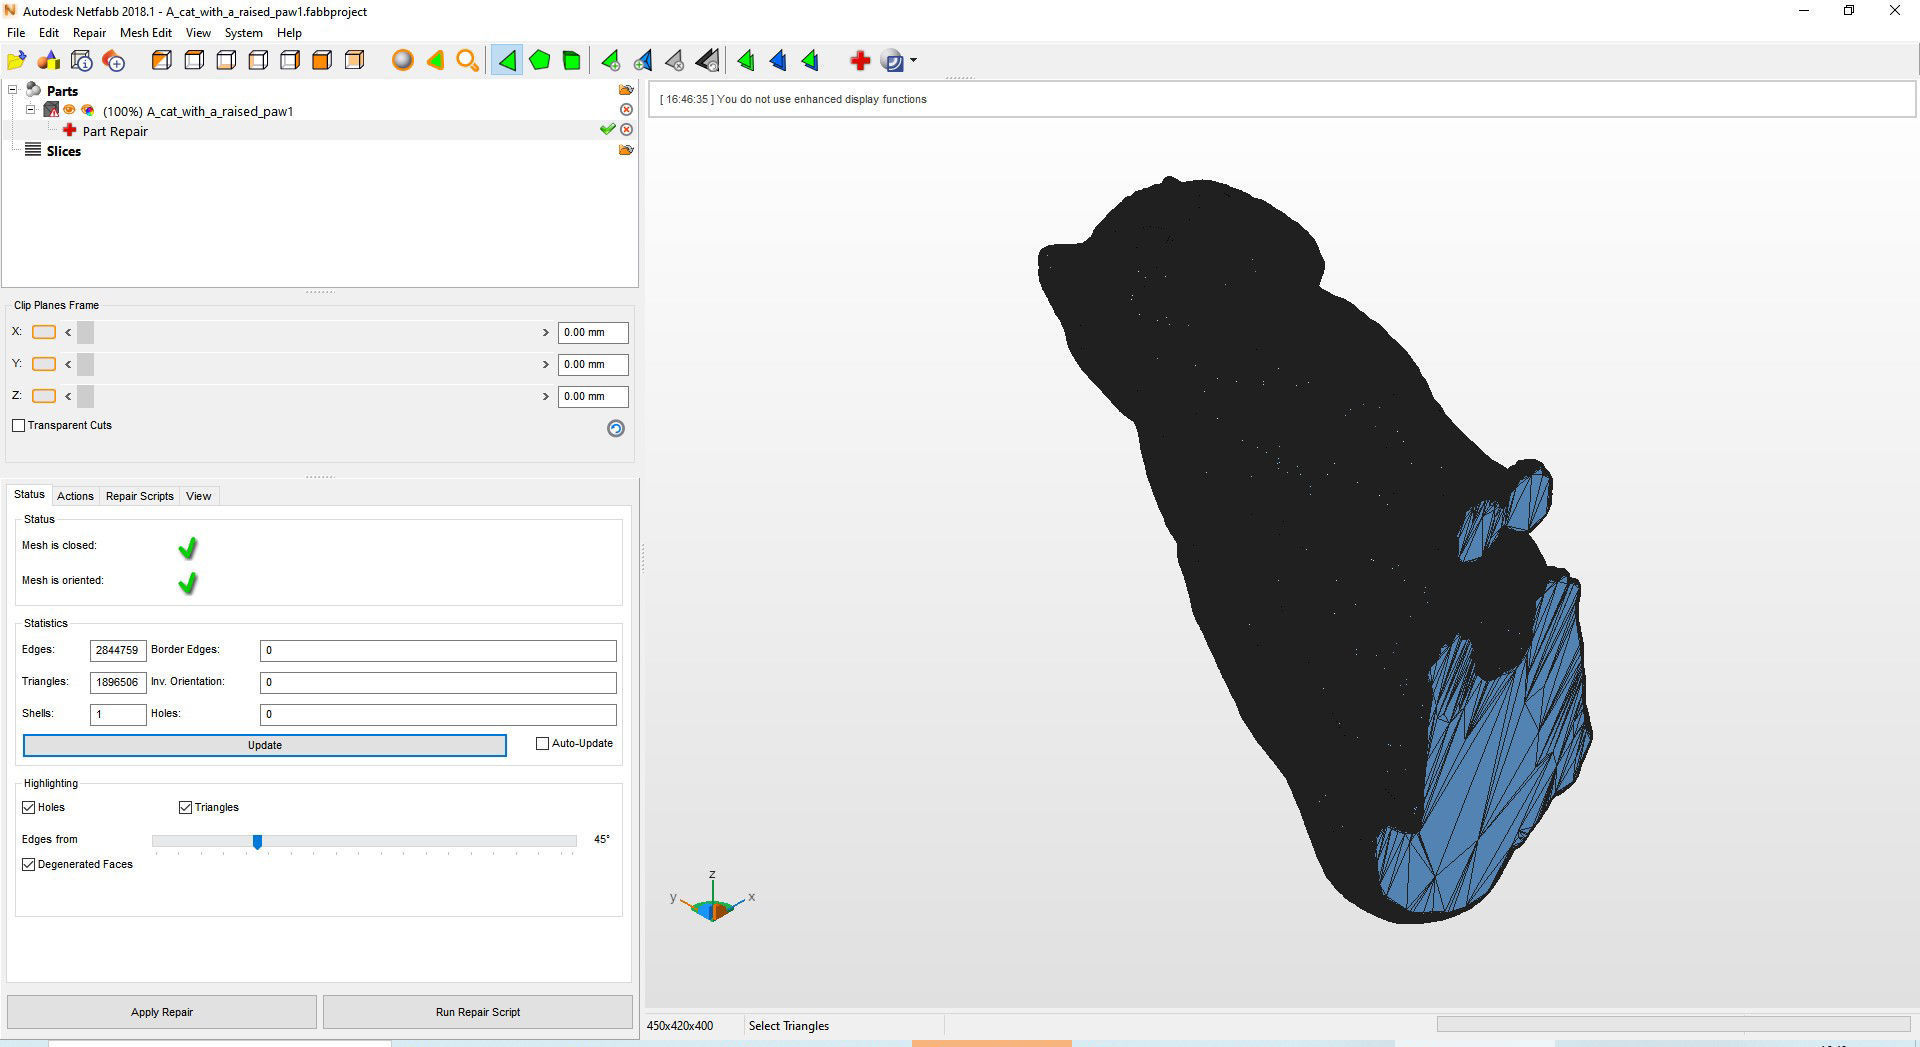The image size is (1920, 1047).
Task: Click the dark stacked triangles toolbar icon
Action: pos(707,61)
